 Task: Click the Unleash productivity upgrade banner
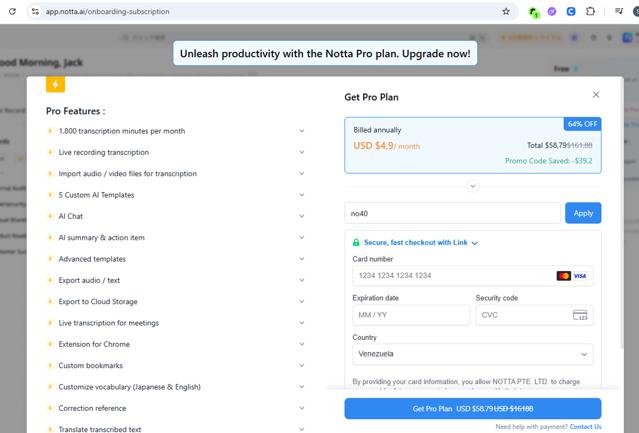(x=325, y=53)
